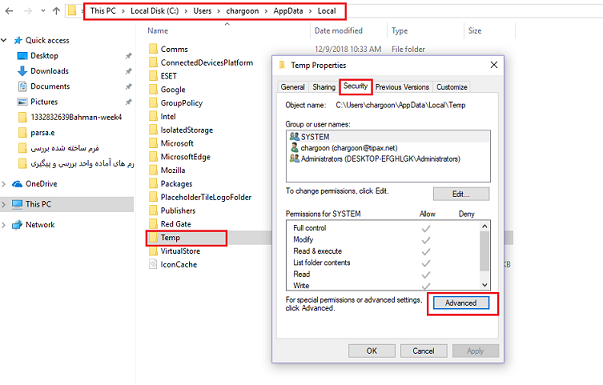Go forward with the forward arrow
Image resolution: width=603 pixels, height=385 pixels.
28,11
